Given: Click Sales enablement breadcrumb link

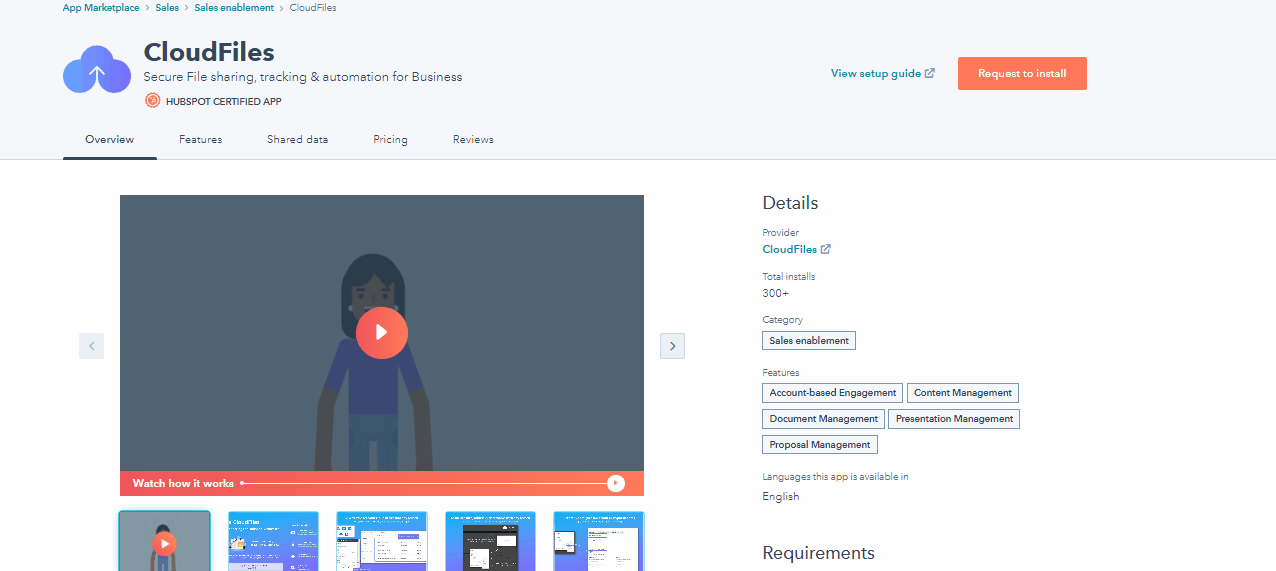Looking at the screenshot, I should pos(234,8).
